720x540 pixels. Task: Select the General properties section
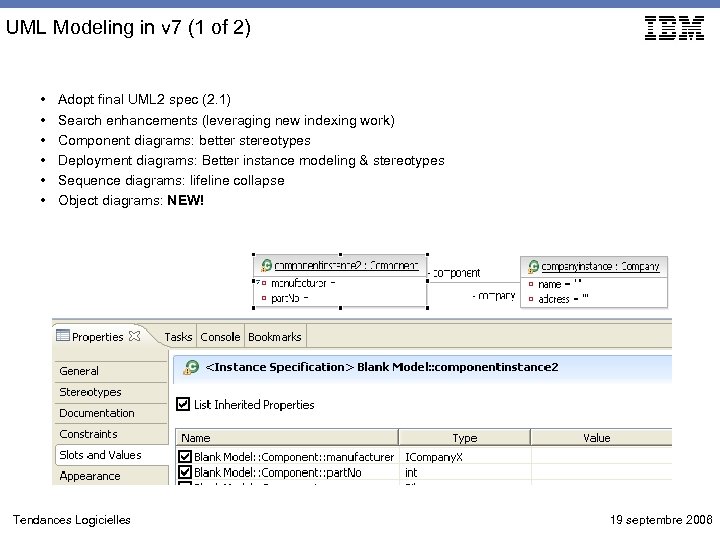110,371
